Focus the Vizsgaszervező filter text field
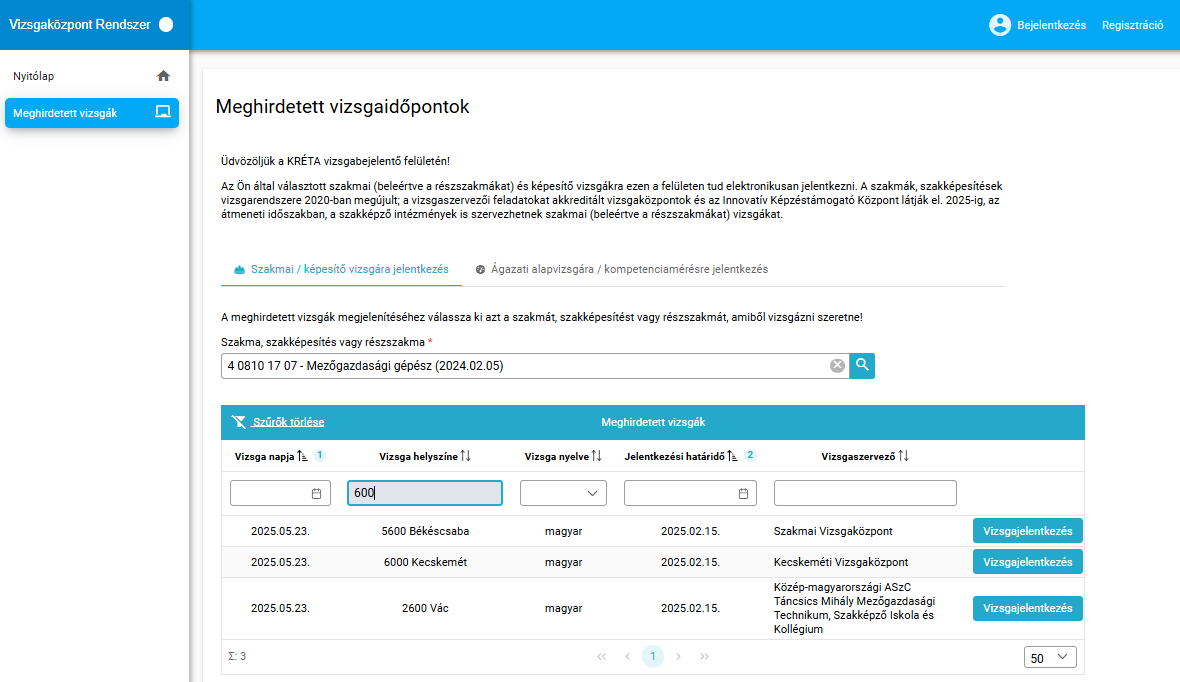This screenshot has height=682, width=1180. [x=865, y=493]
